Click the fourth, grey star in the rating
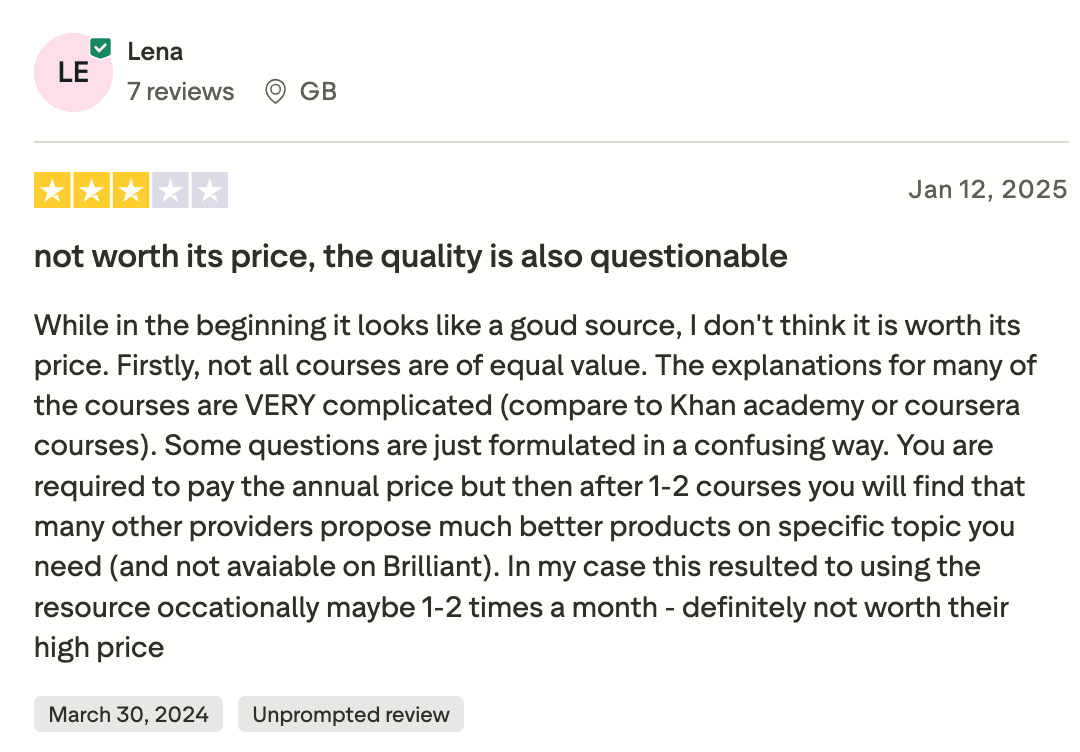This screenshot has height=752, width=1080. (x=171, y=189)
